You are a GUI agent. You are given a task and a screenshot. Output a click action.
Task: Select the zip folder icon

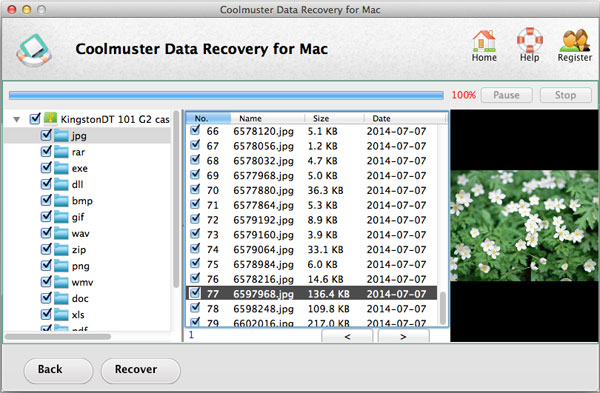point(61,249)
